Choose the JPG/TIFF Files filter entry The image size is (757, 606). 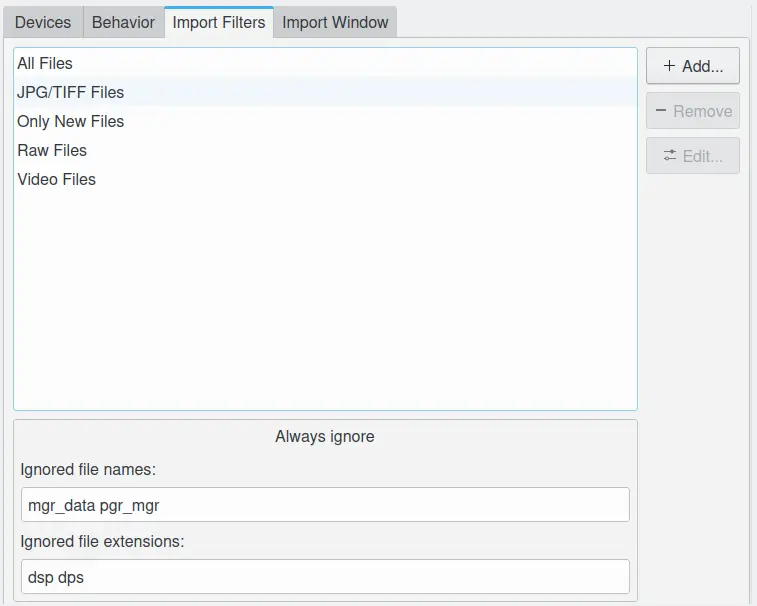pyautogui.click(x=70, y=92)
